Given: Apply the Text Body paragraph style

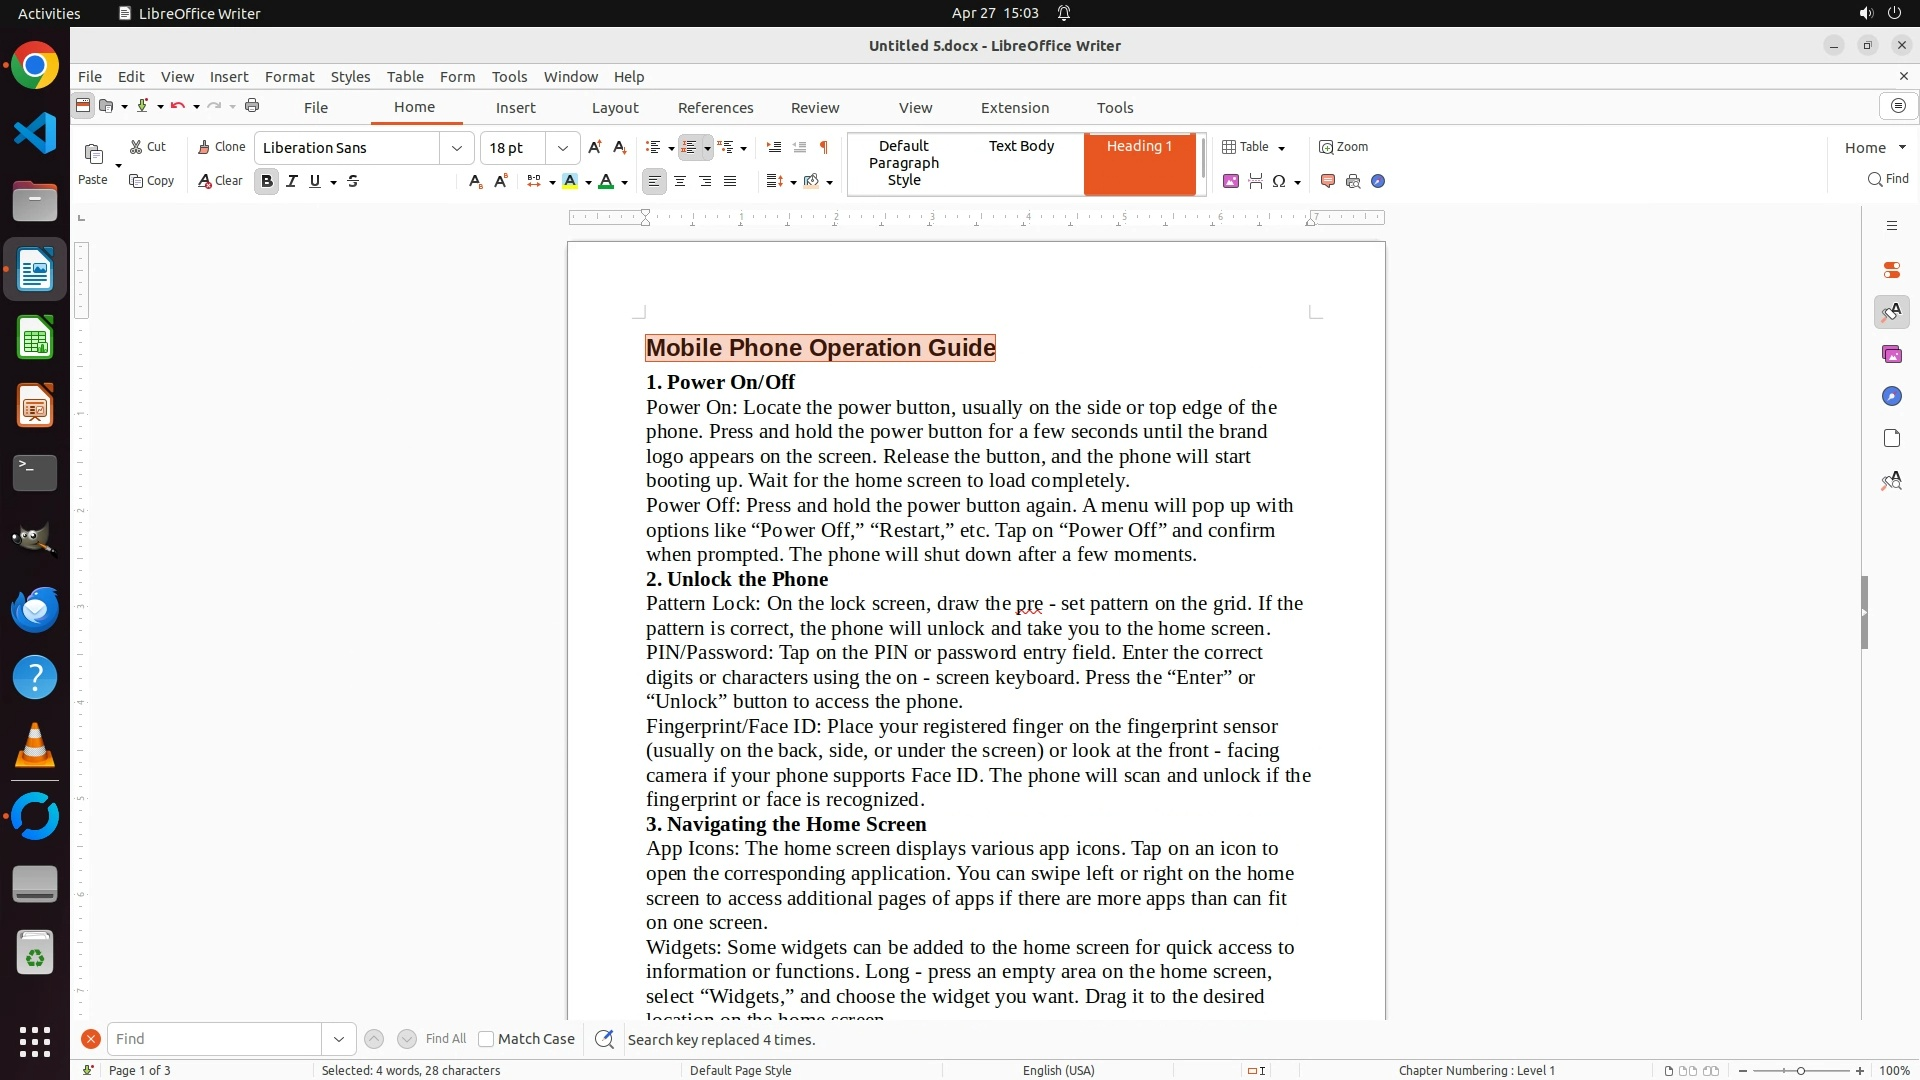Looking at the screenshot, I should pyautogui.click(x=1021, y=146).
